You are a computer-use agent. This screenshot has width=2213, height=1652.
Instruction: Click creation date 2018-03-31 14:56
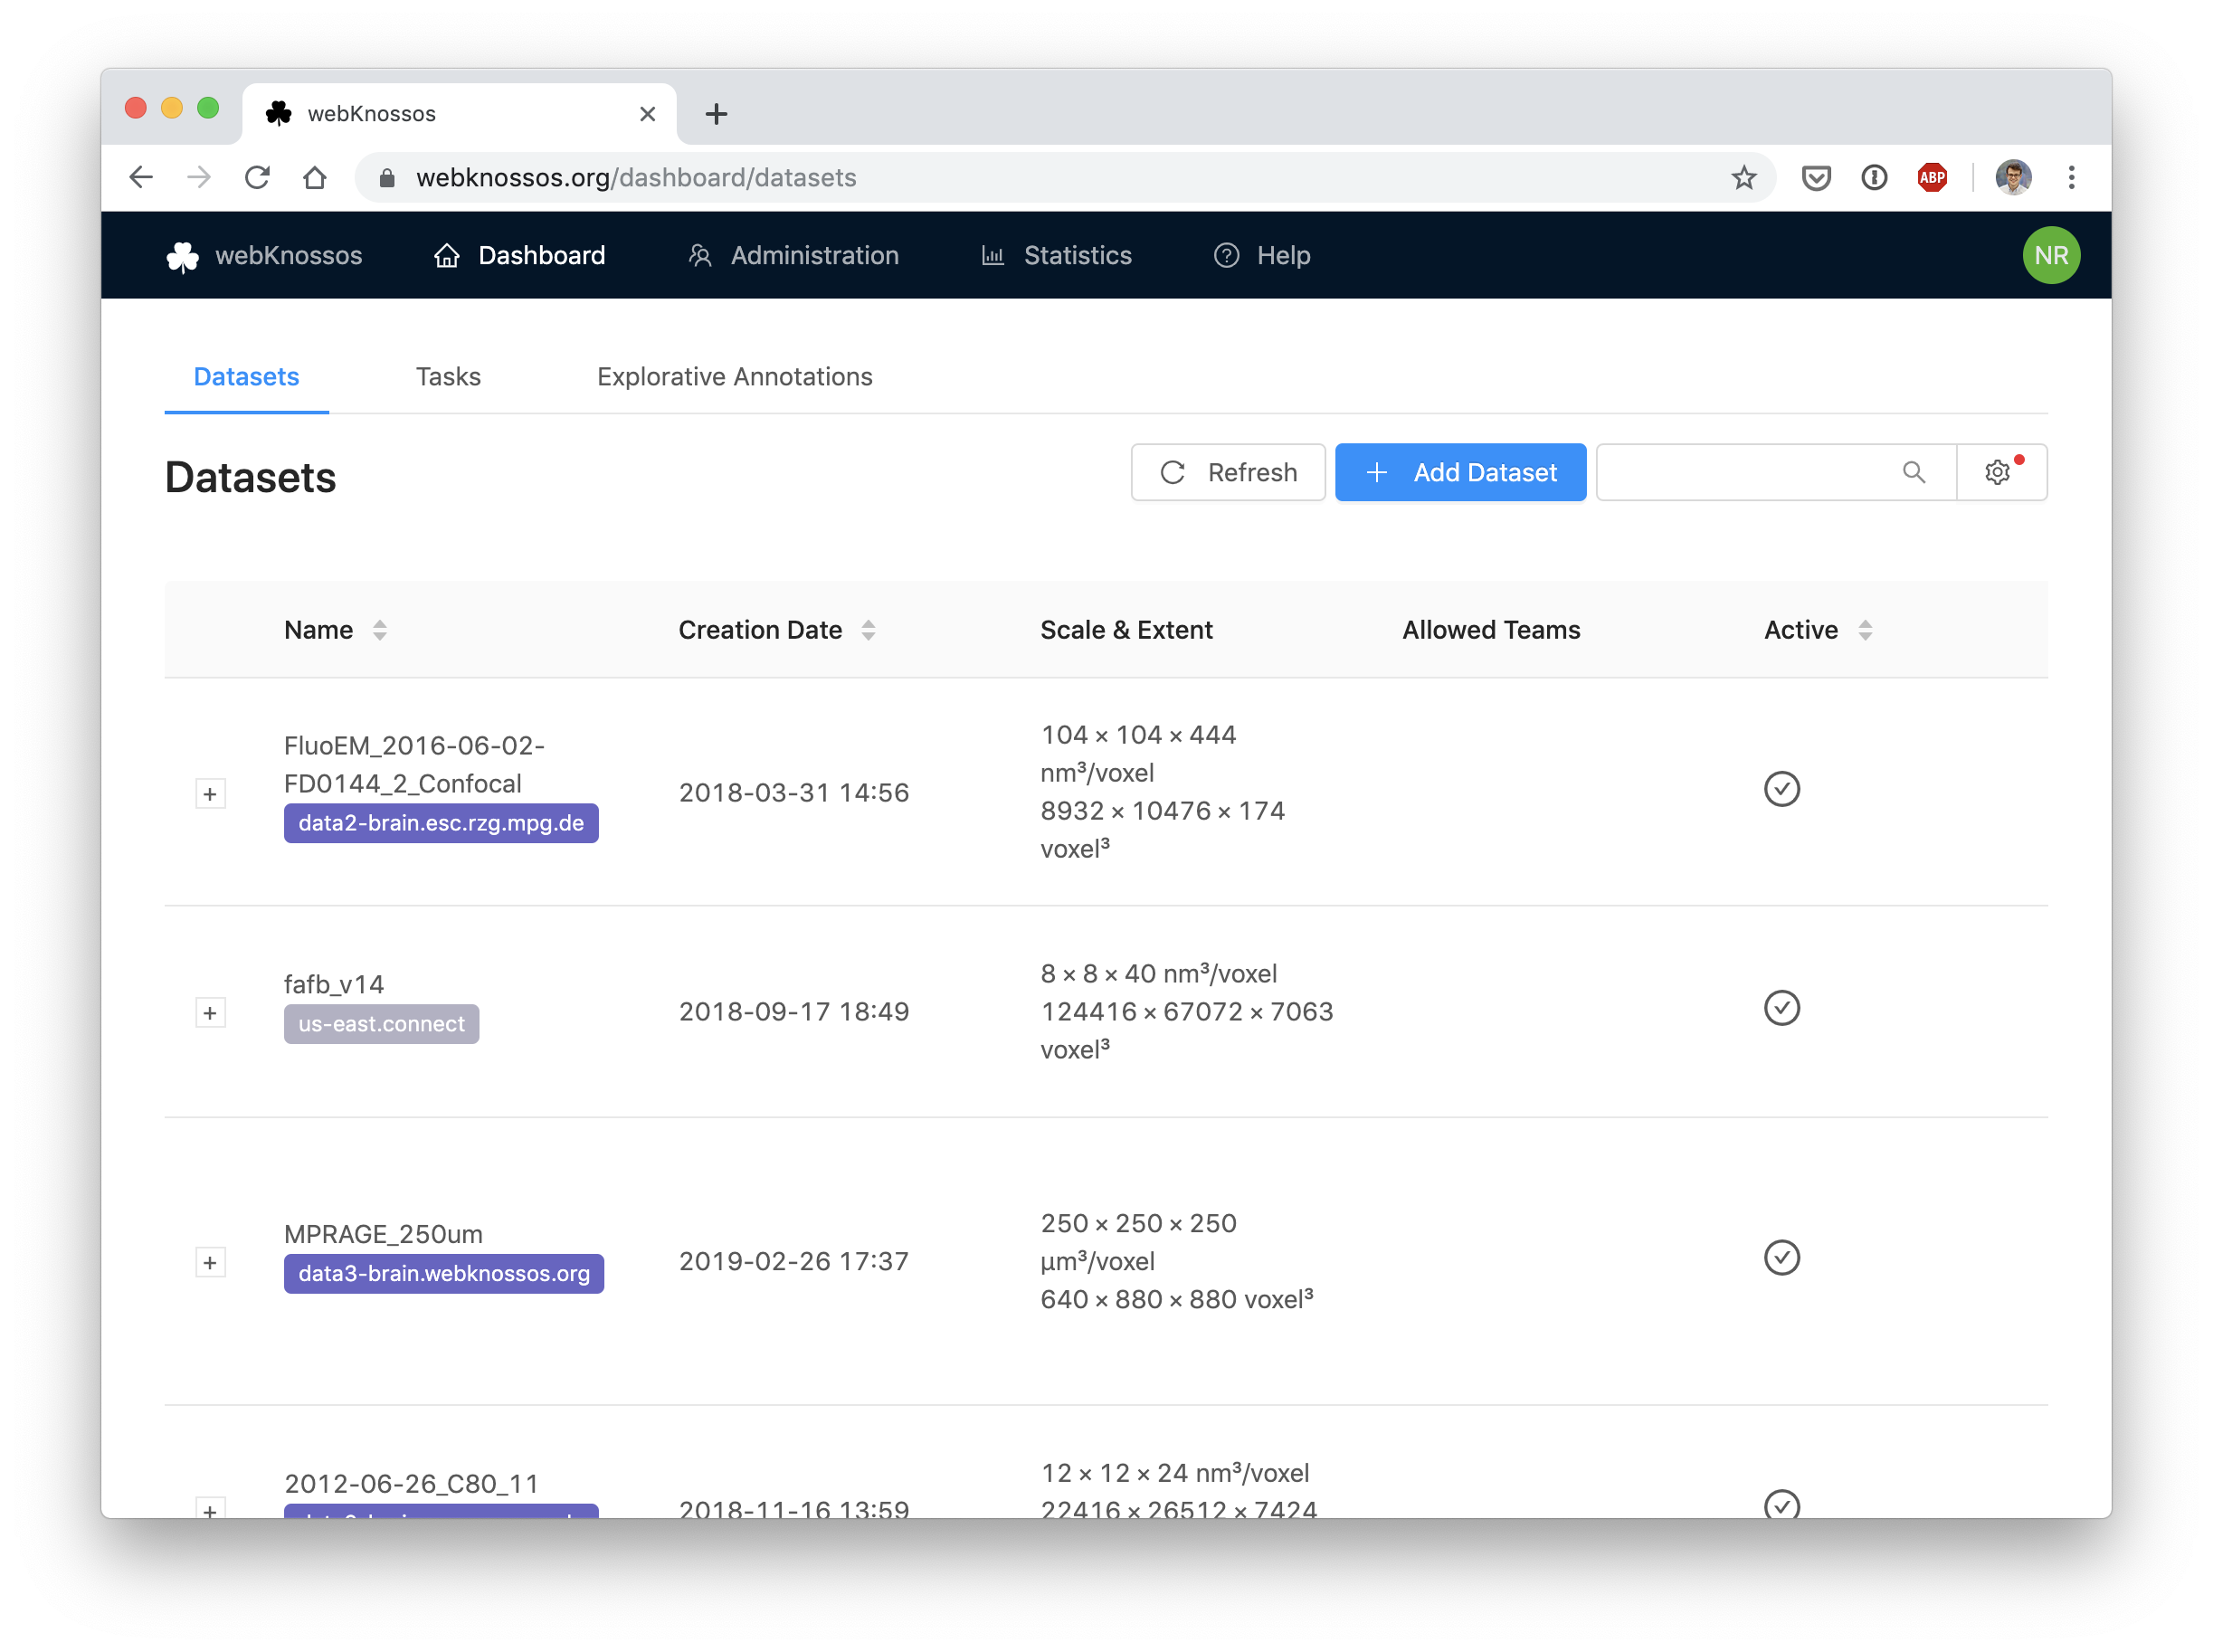(794, 793)
